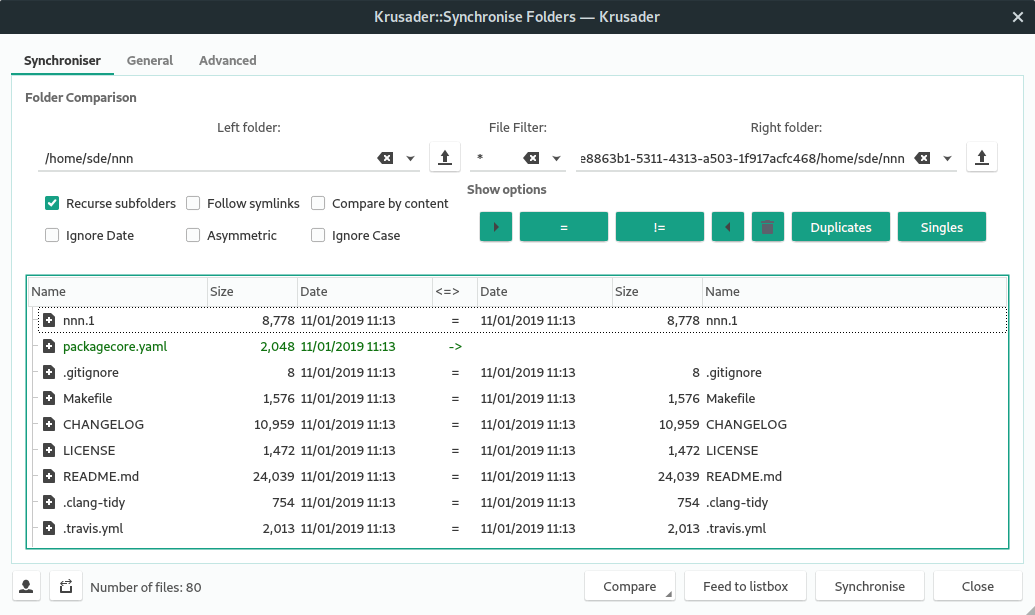Disable Recurse subfolders checkbox
Screen dimensions: 1035x615
[52, 203]
